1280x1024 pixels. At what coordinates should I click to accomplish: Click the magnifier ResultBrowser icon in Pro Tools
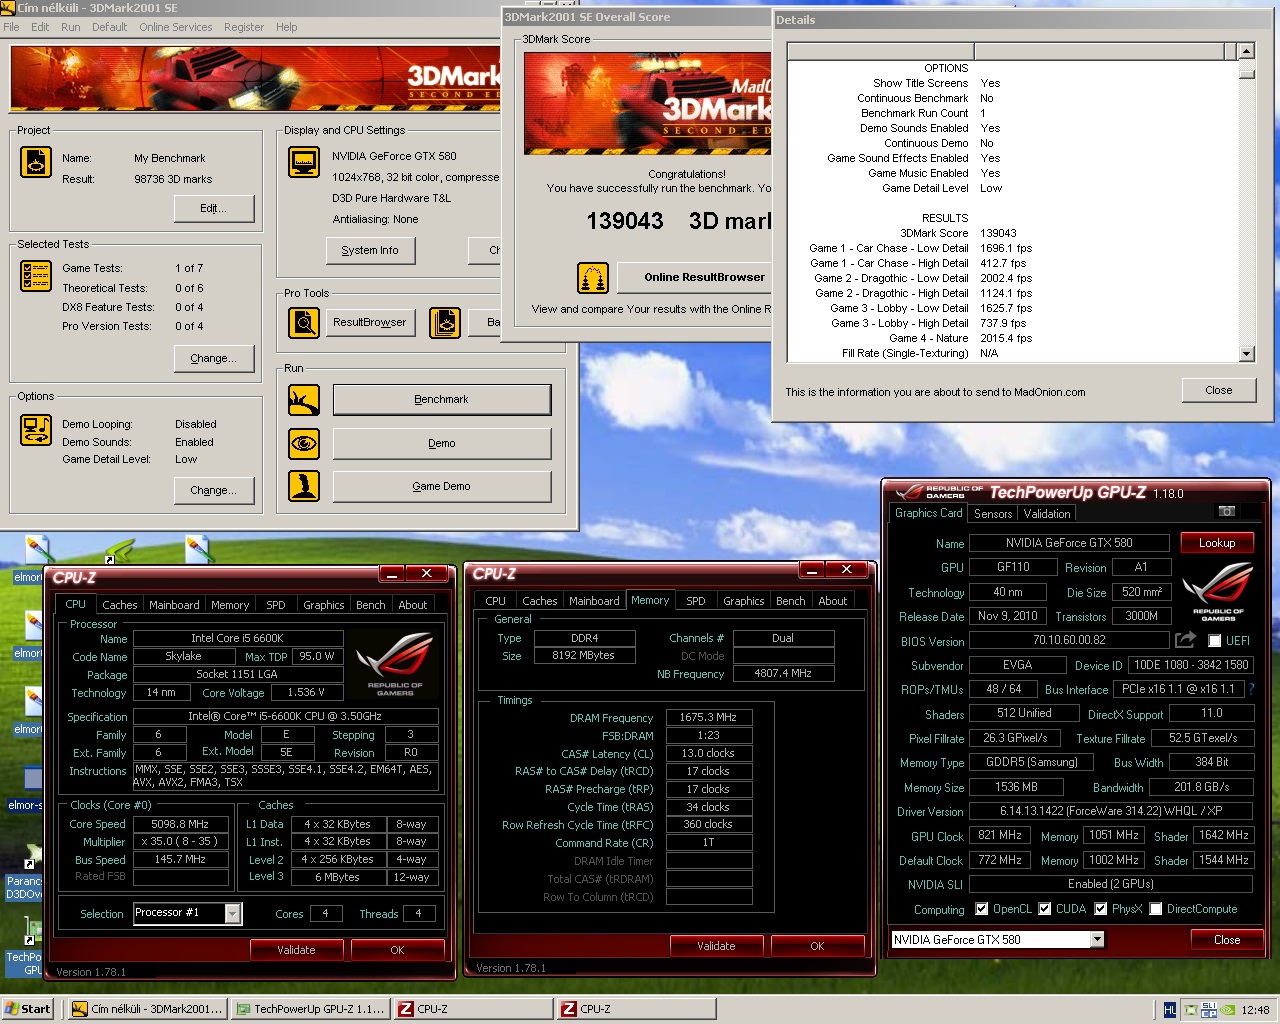(304, 322)
